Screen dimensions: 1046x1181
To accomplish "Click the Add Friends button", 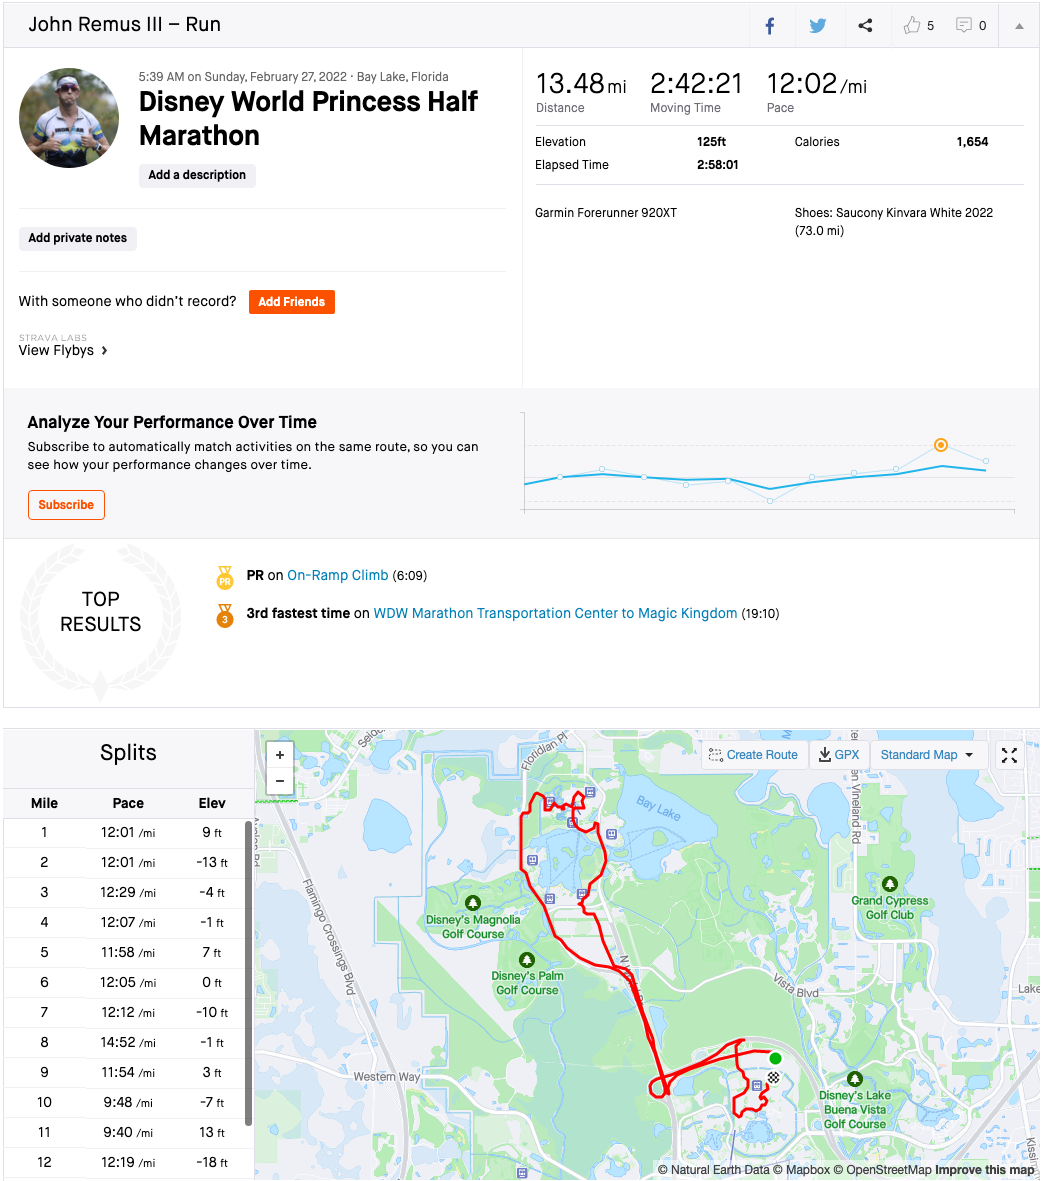I will point(291,302).
